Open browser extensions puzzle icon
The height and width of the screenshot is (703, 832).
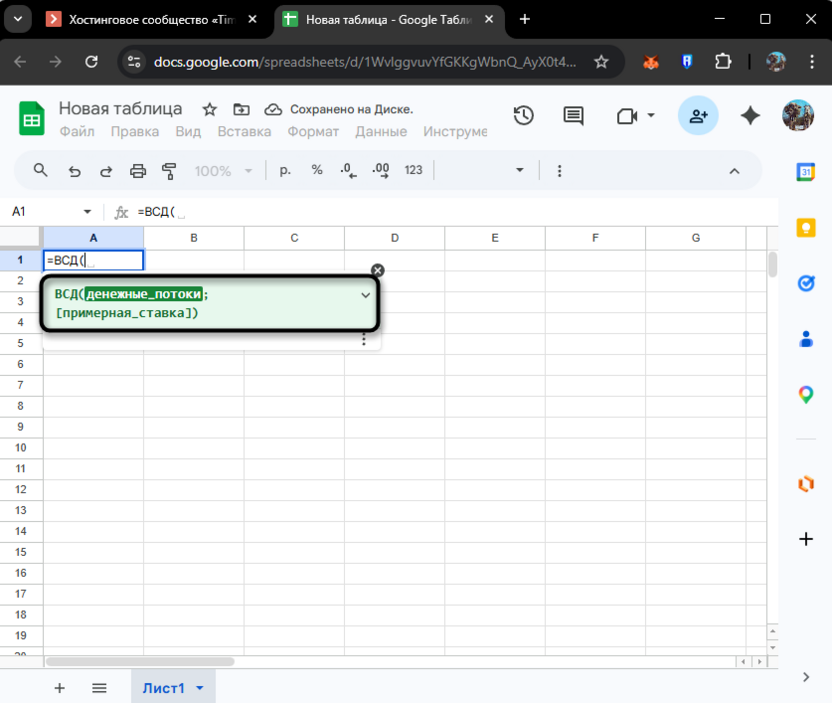[x=723, y=62]
